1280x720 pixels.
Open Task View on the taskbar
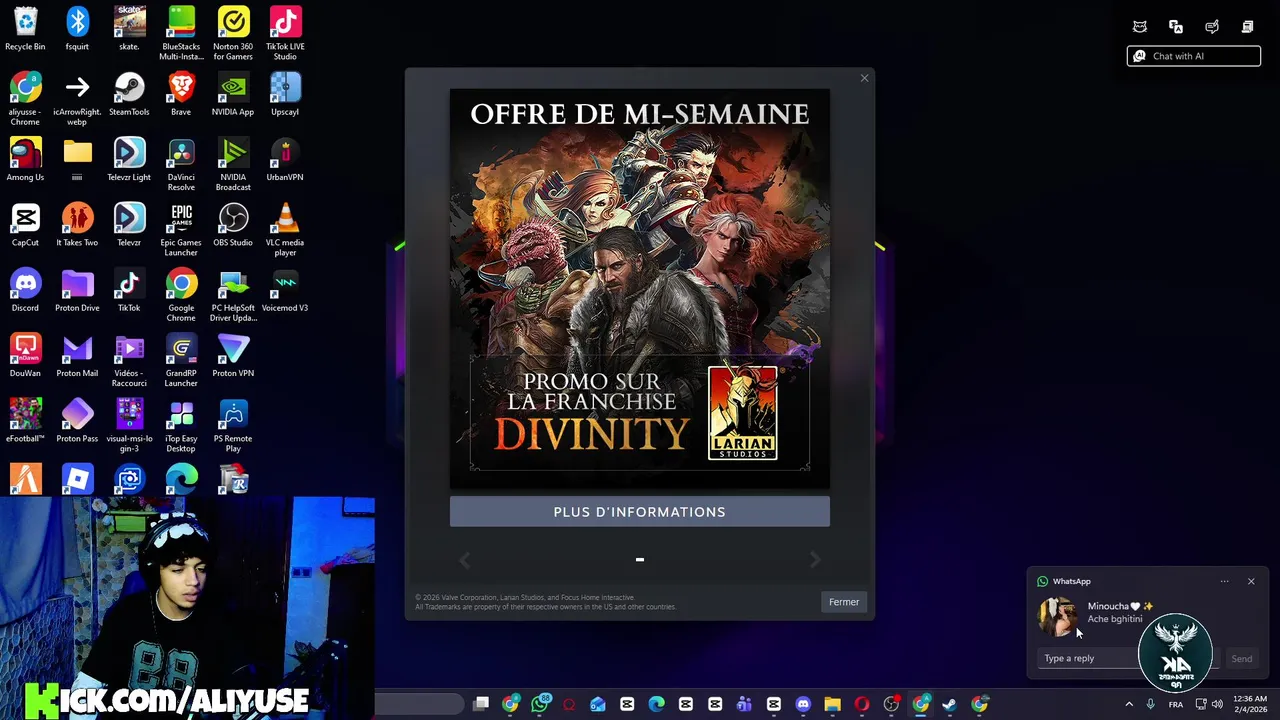[481, 704]
